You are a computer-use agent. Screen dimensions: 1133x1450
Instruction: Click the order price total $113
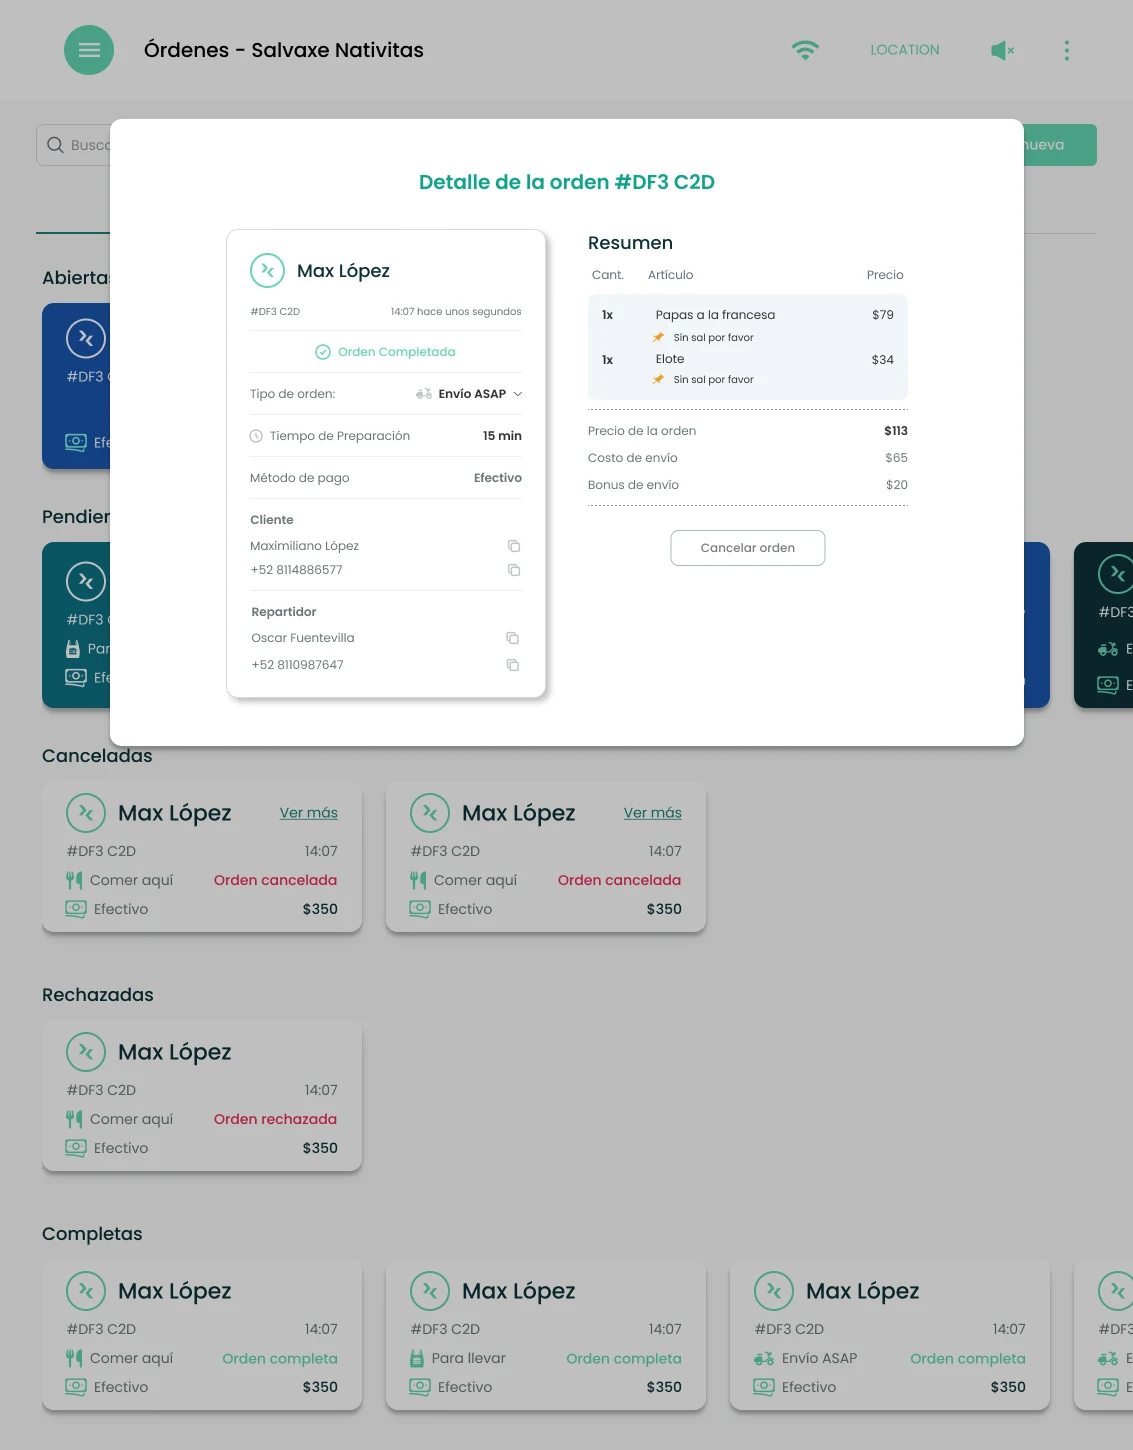click(896, 431)
